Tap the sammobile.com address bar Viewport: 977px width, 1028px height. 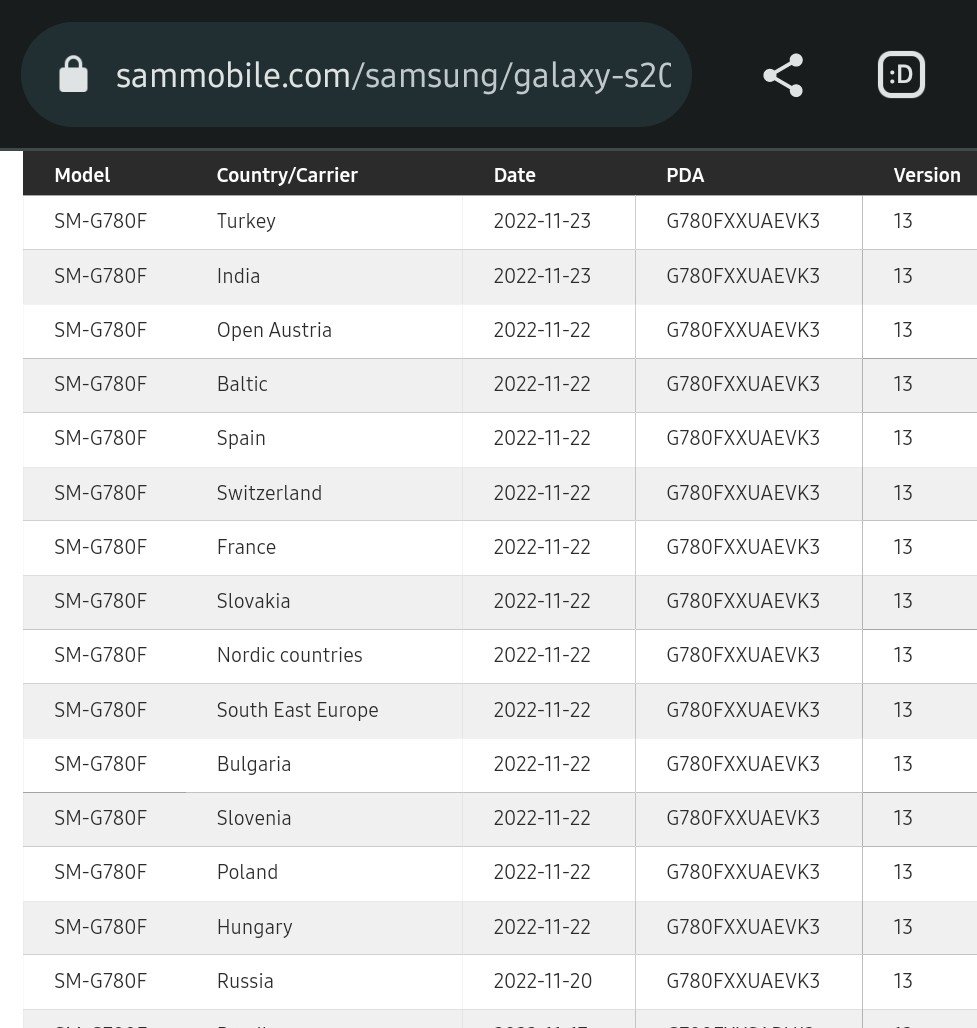click(x=392, y=76)
